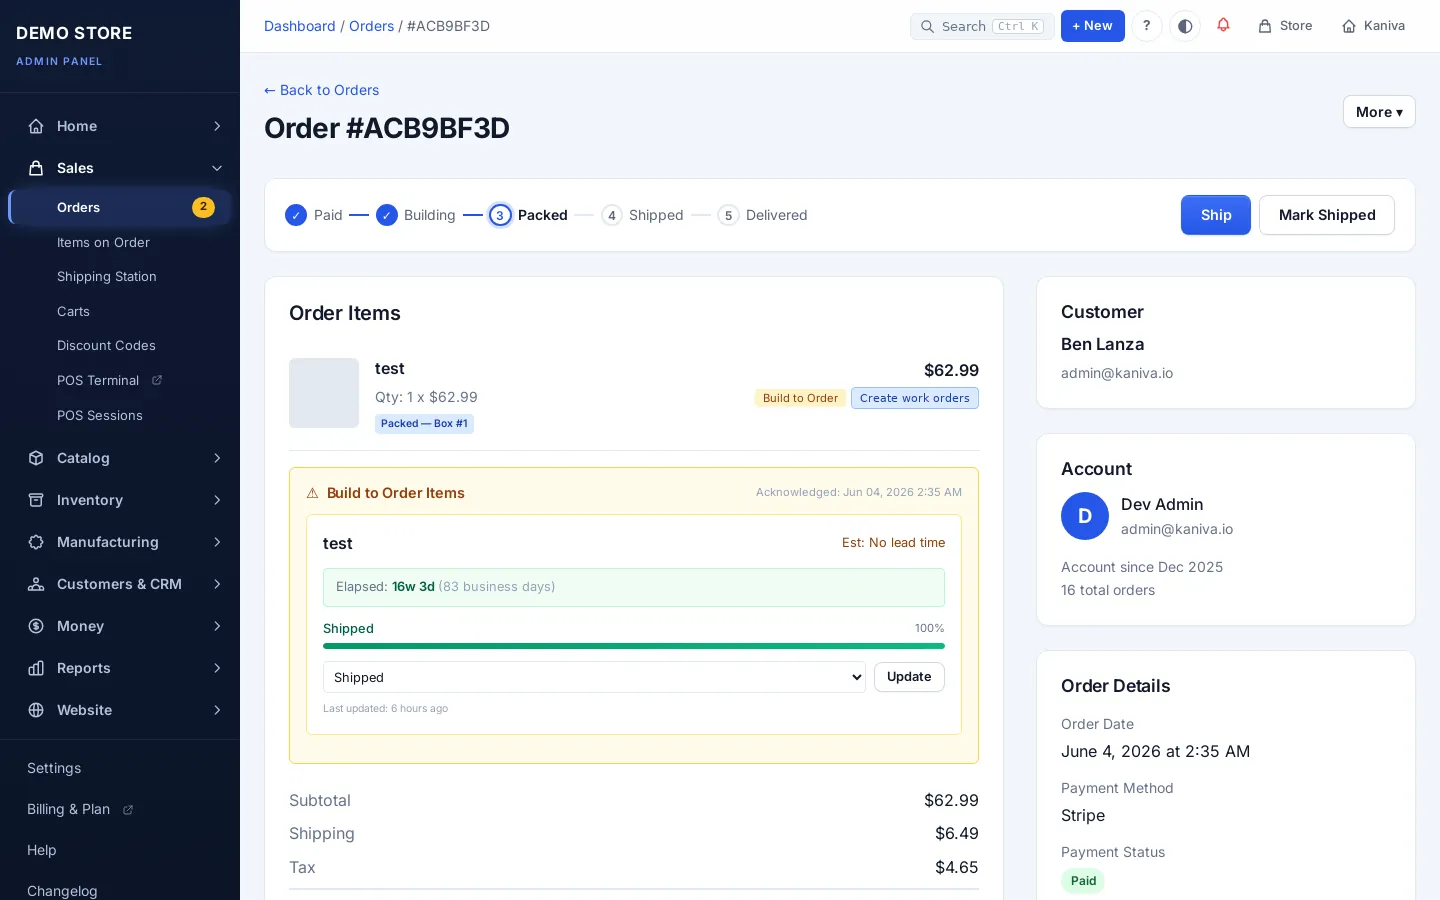Click the Home icon in sidebar

pyautogui.click(x=36, y=126)
